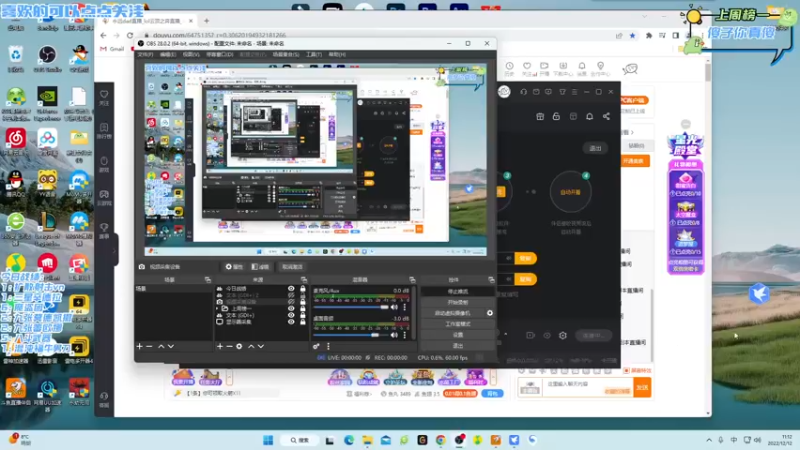Bookmark the page with Chrome star icon
This screenshot has height=450, width=800.
point(633,35)
